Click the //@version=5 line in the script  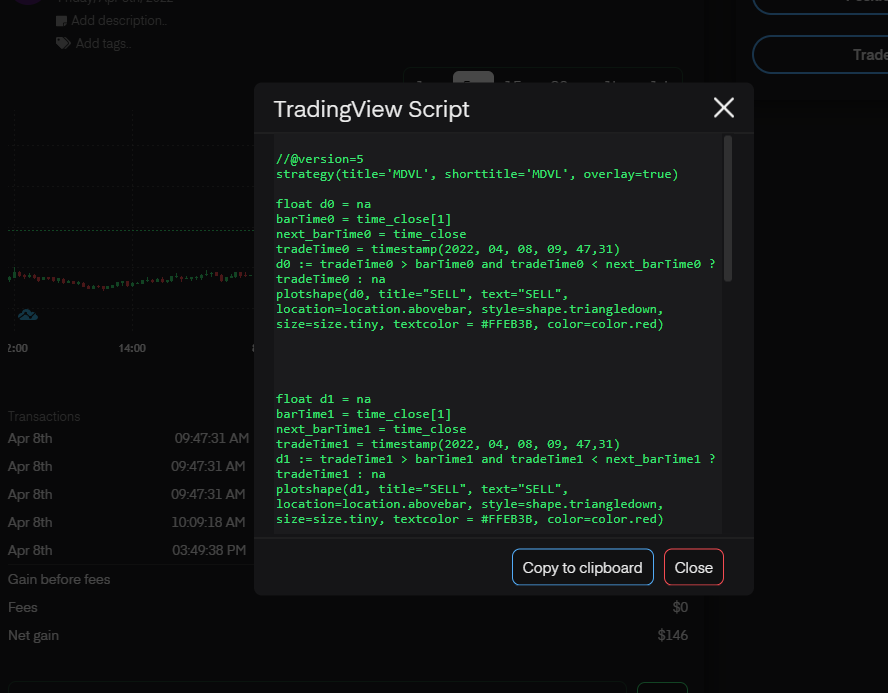coord(320,159)
